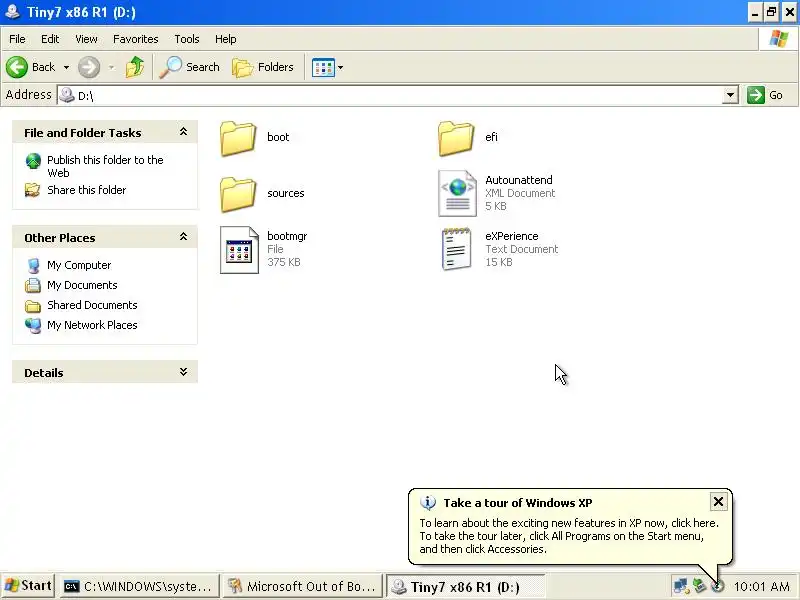Open My Computer link
Image resolution: width=800 pixels, height=600 pixels.
tap(79, 265)
